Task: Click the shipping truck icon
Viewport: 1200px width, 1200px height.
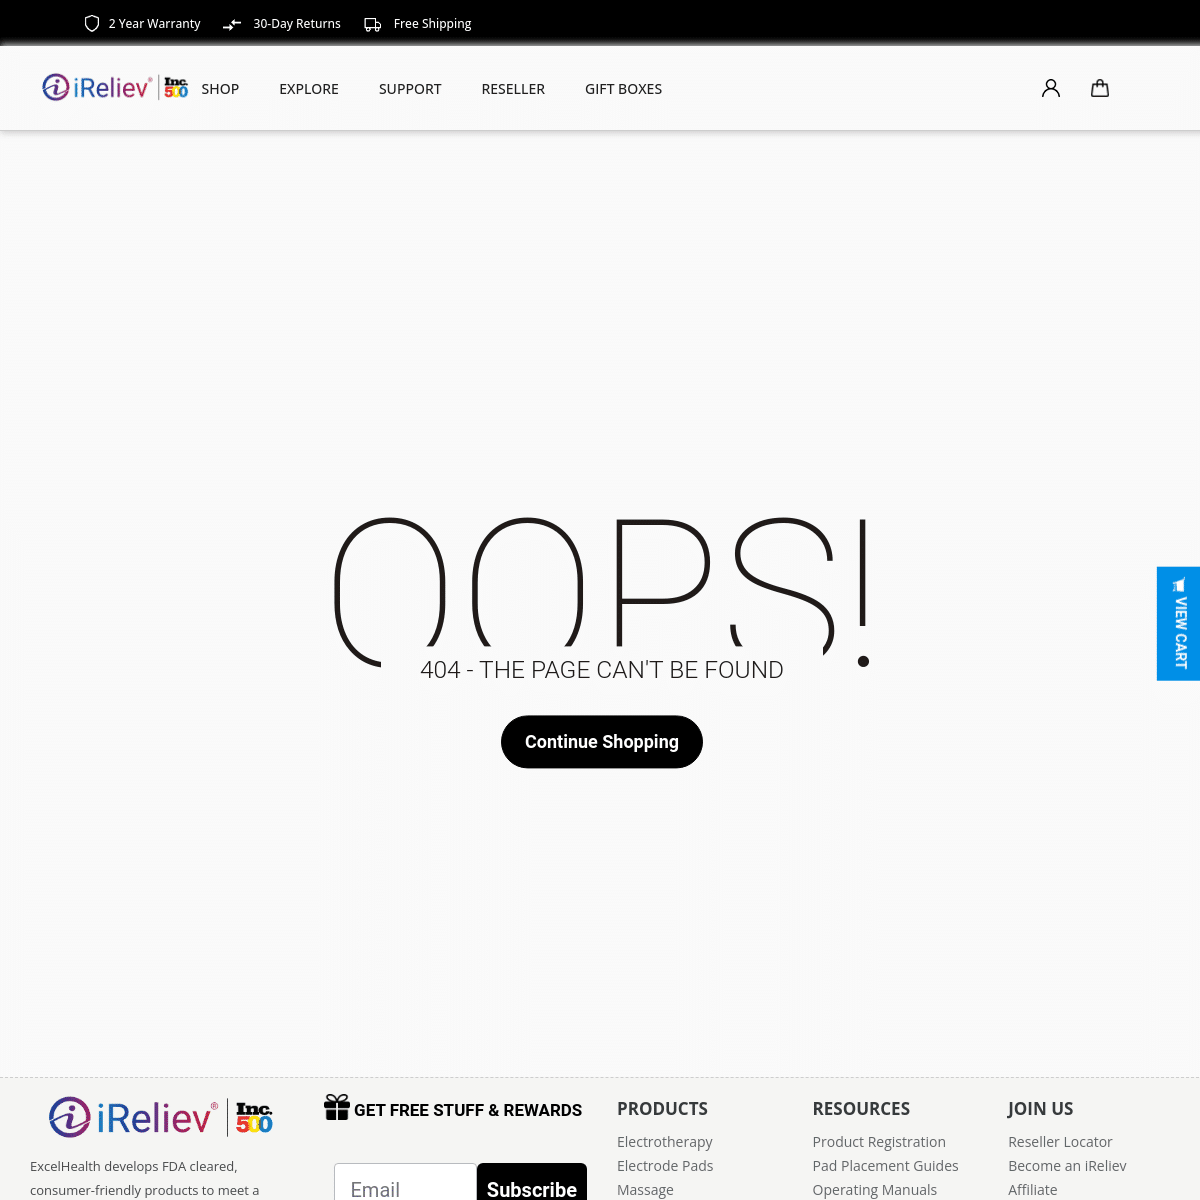Action: pos(373,24)
